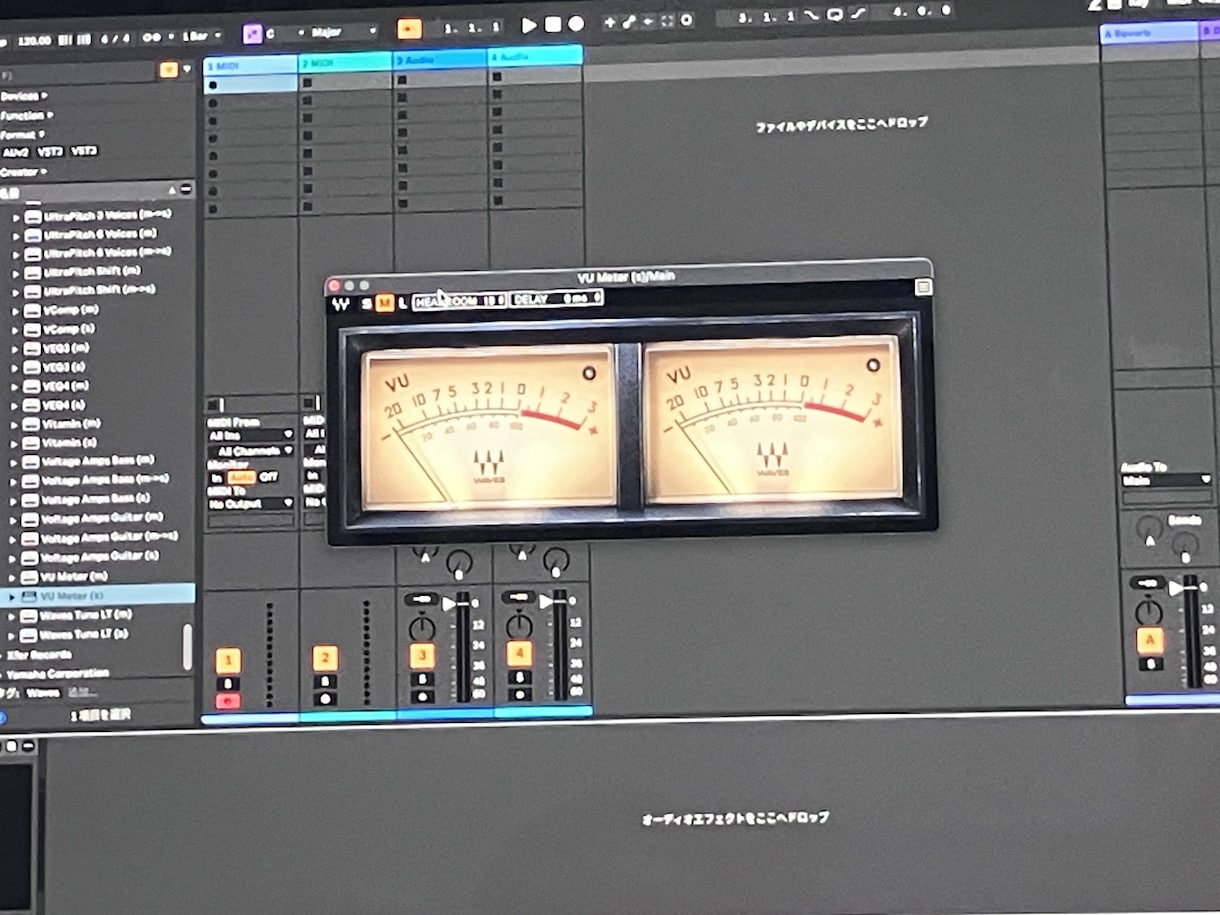Click the DELAY field in VU Meter
This screenshot has height=915, width=1220.
point(557,298)
